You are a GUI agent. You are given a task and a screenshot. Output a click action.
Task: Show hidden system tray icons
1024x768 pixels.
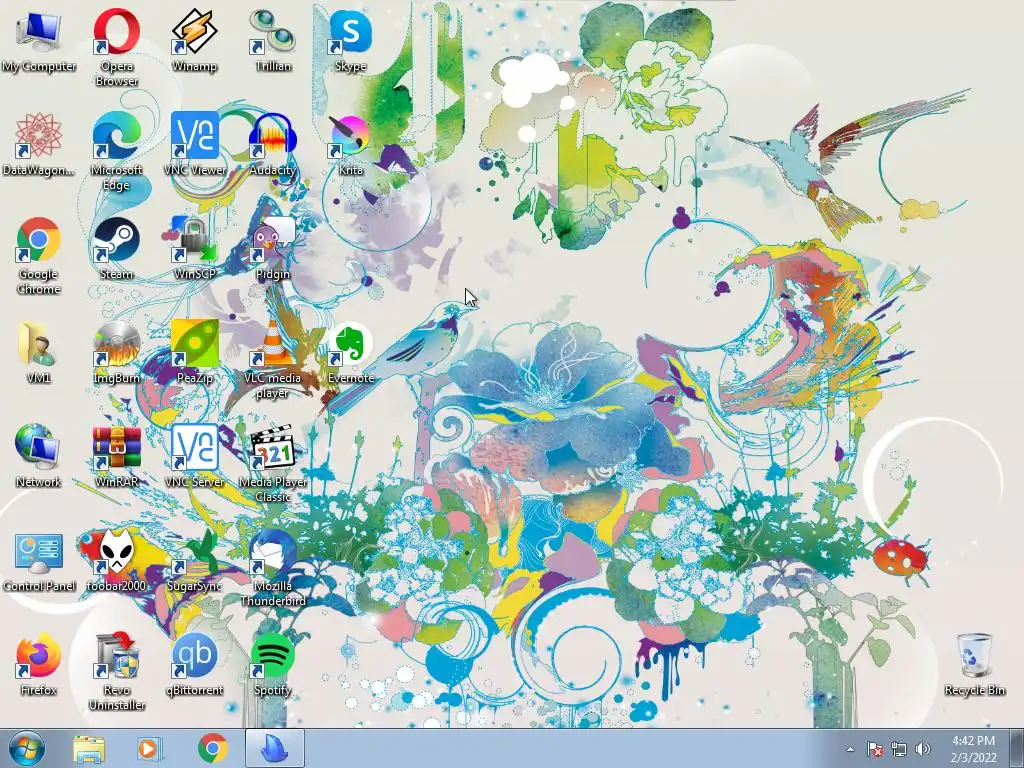(x=850, y=750)
